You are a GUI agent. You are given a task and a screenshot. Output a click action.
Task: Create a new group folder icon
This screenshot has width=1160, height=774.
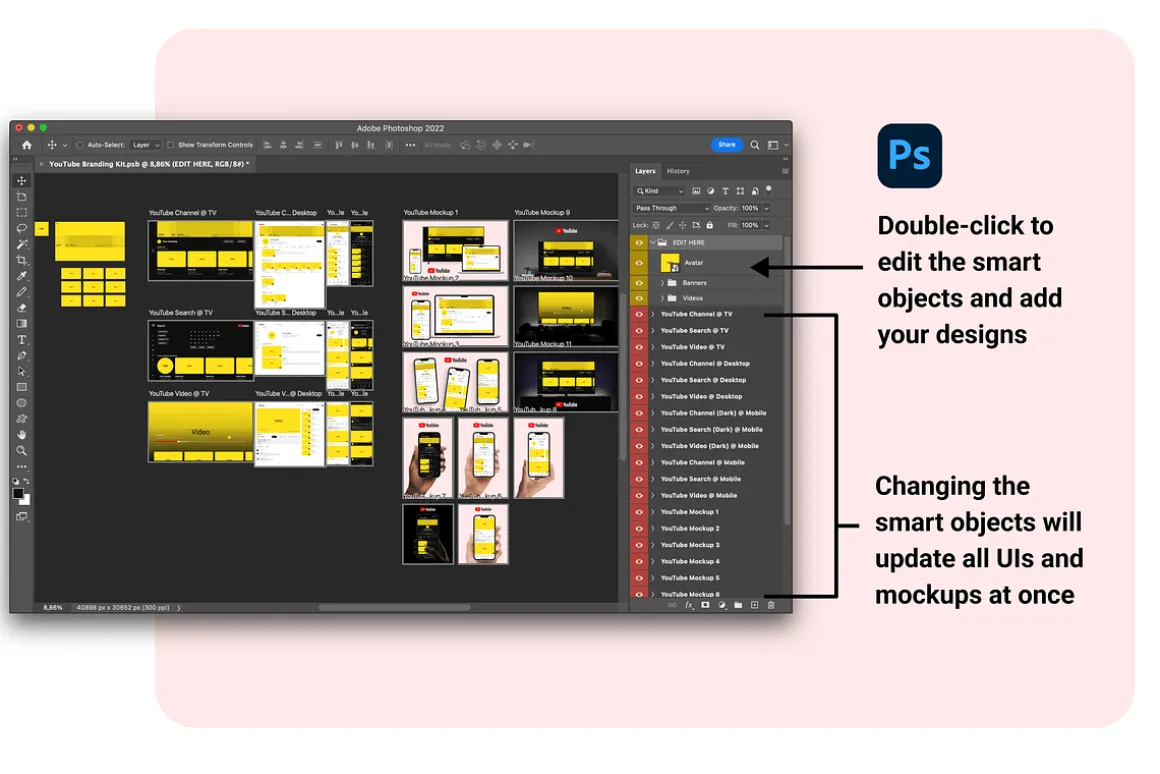click(738, 605)
